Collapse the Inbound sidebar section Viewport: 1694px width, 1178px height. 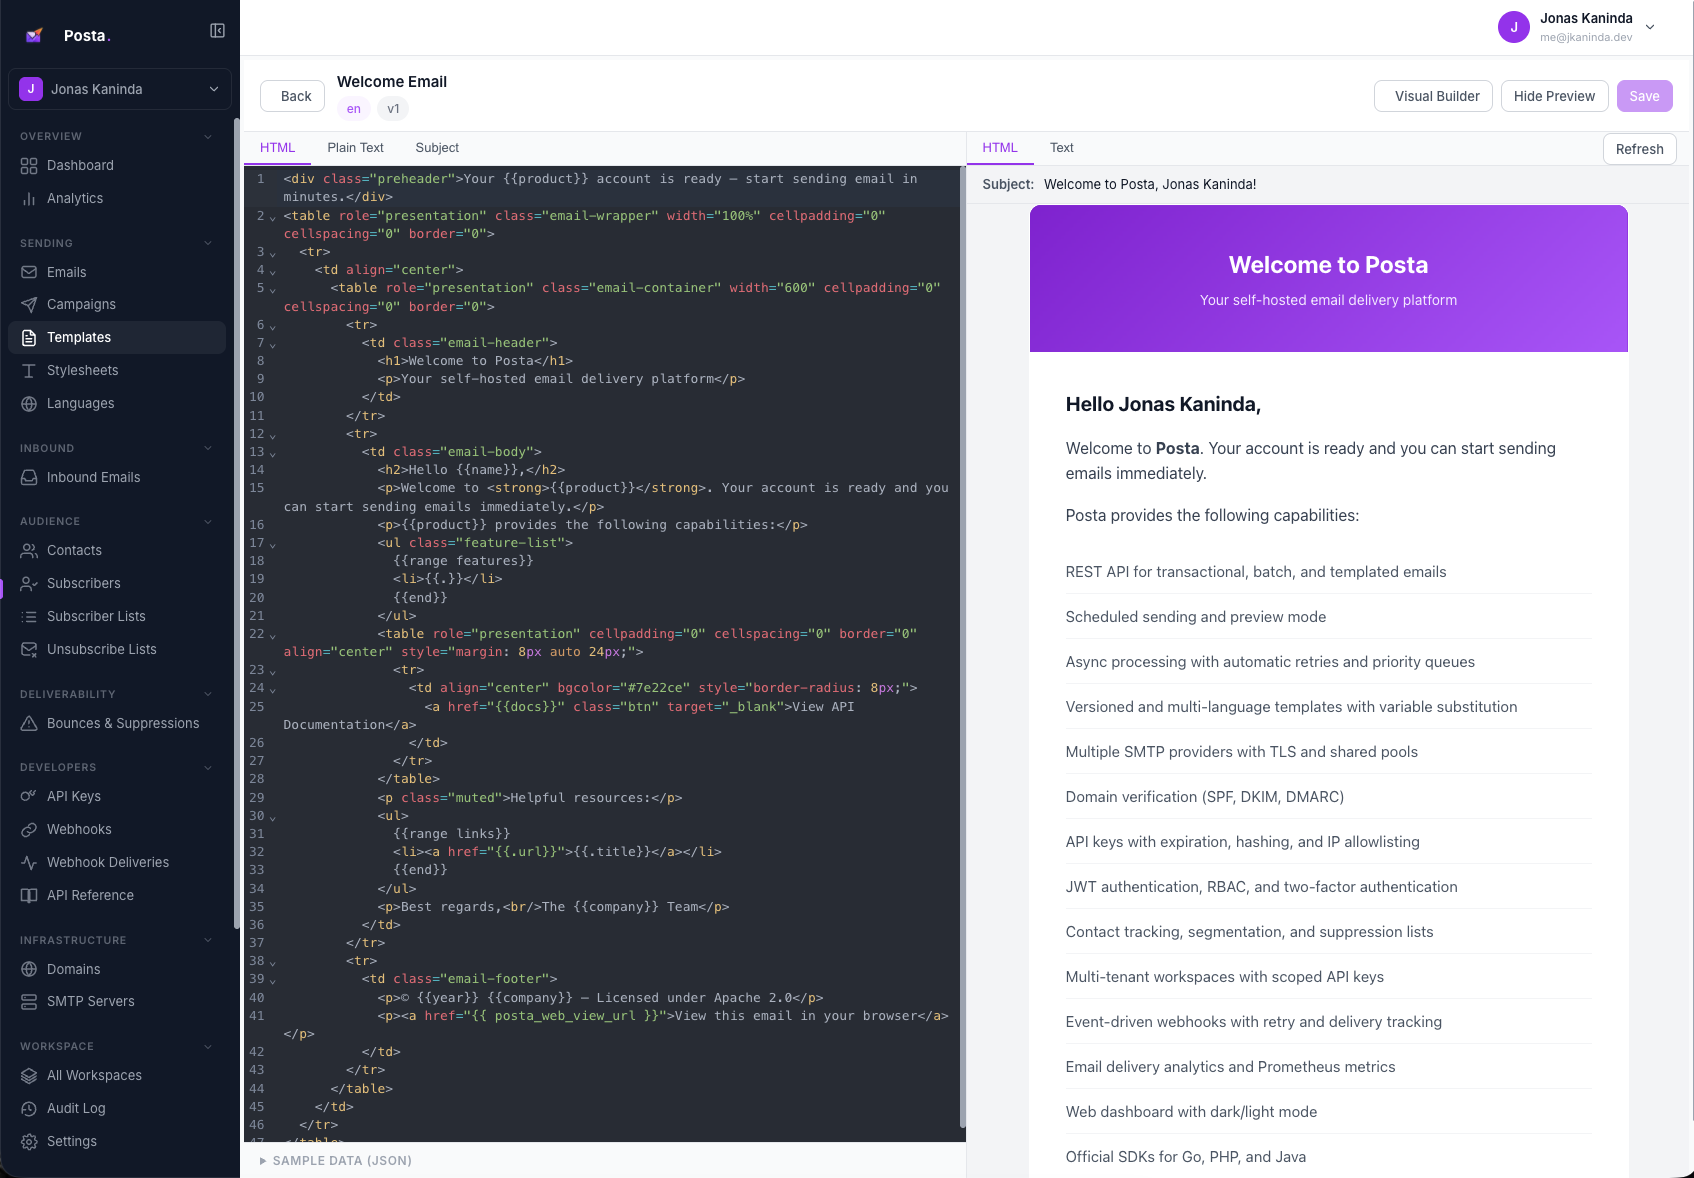[208, 448]
